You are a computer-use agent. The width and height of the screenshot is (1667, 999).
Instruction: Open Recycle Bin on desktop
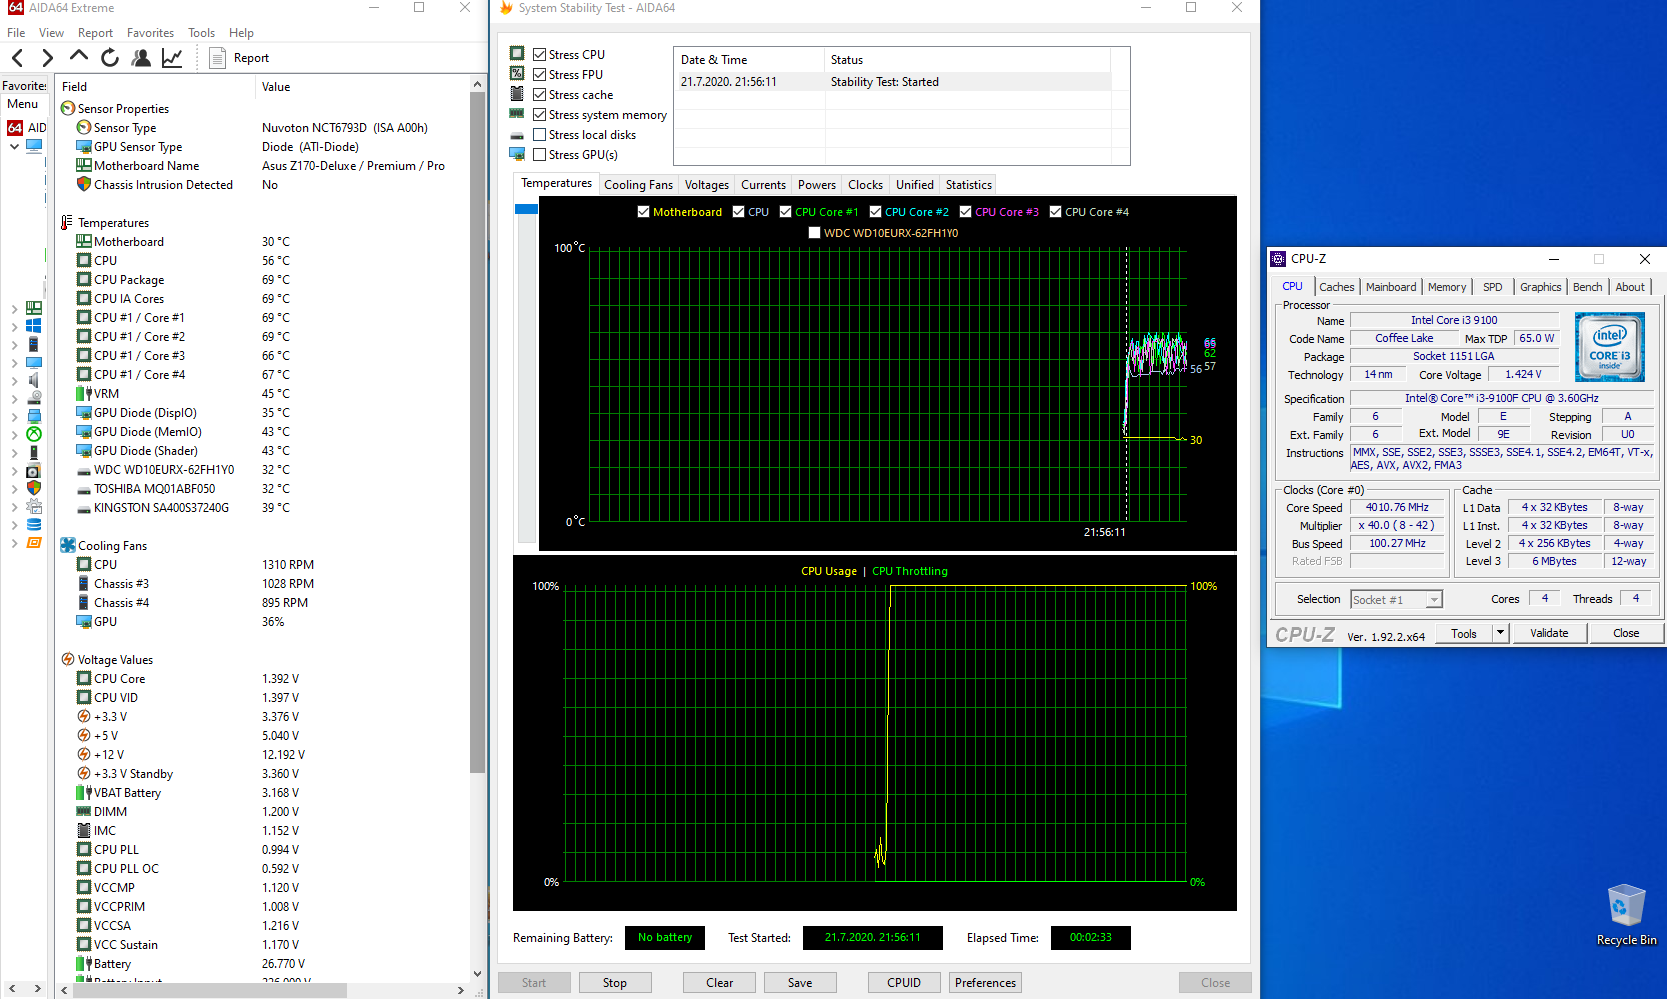point(1626,915)
